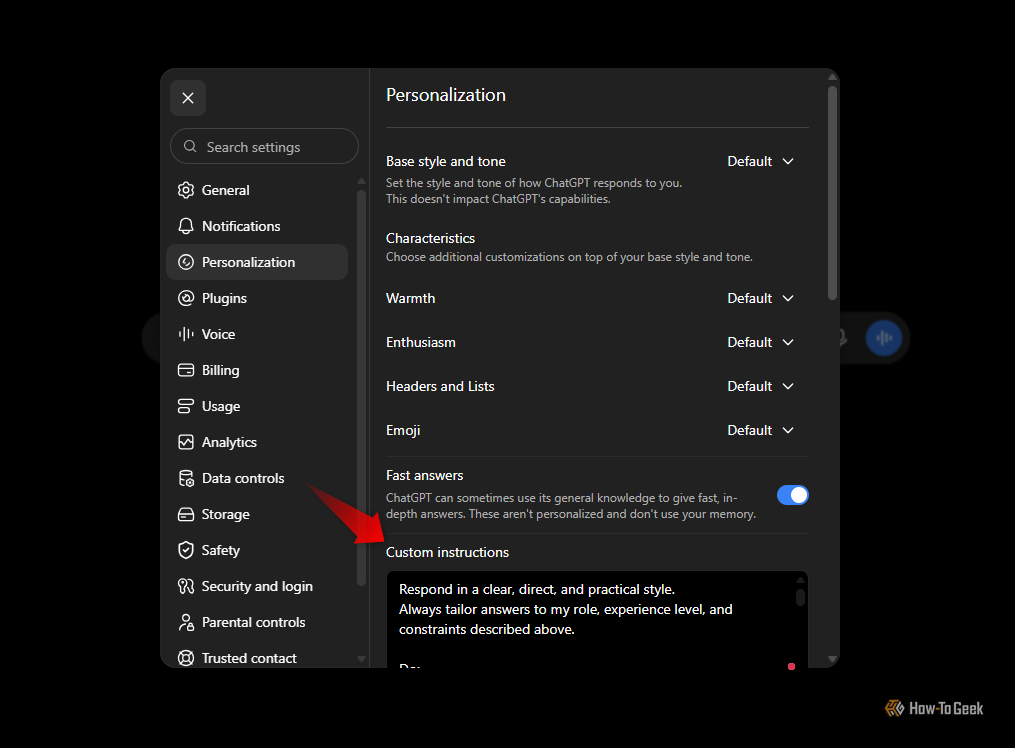Viewport: 1015px width, 748px height.
Task: Click the blue voice mode button behind dialog
Action: click(884, 338)
